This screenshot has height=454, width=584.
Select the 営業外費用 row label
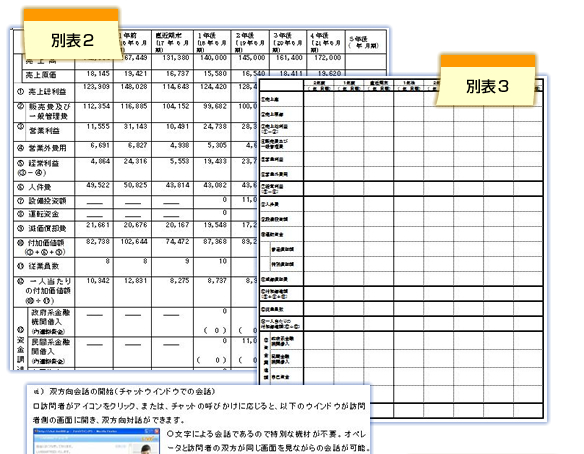coord(48,148)
